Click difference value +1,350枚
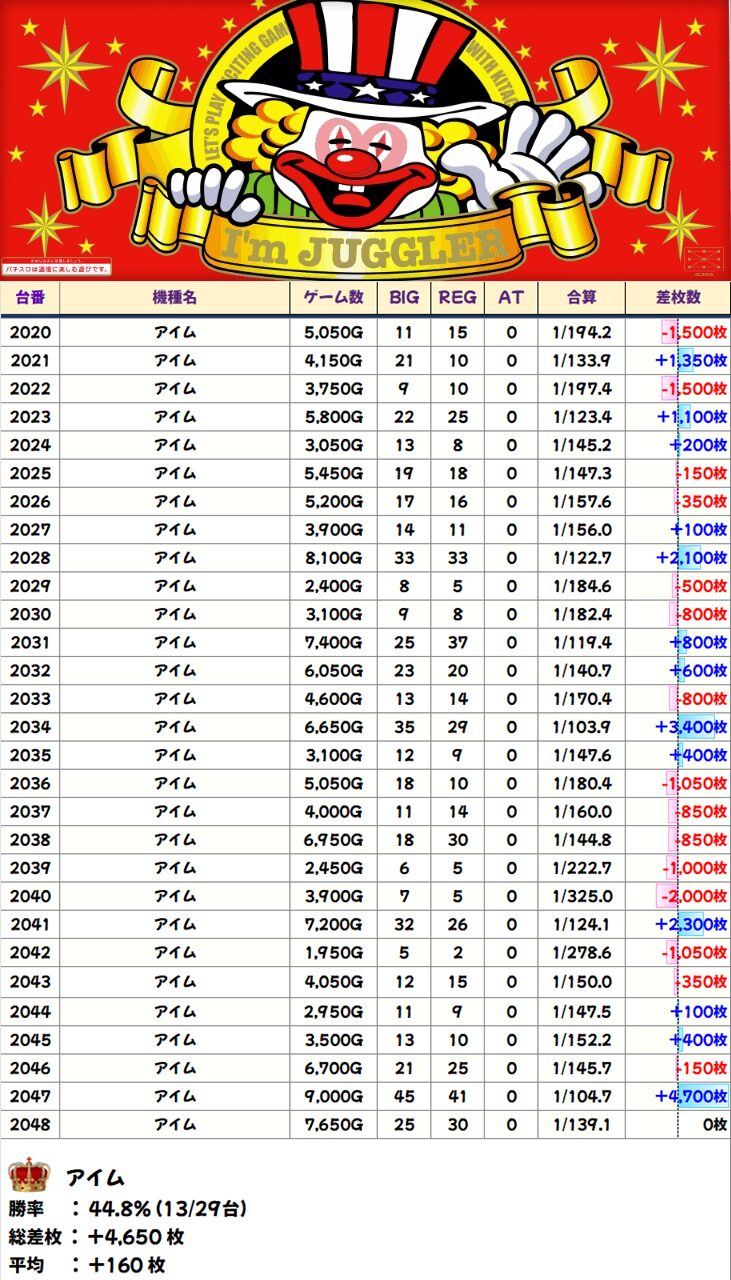The width and height of the screenshot is (731, 1280). [x=692, y=360]
